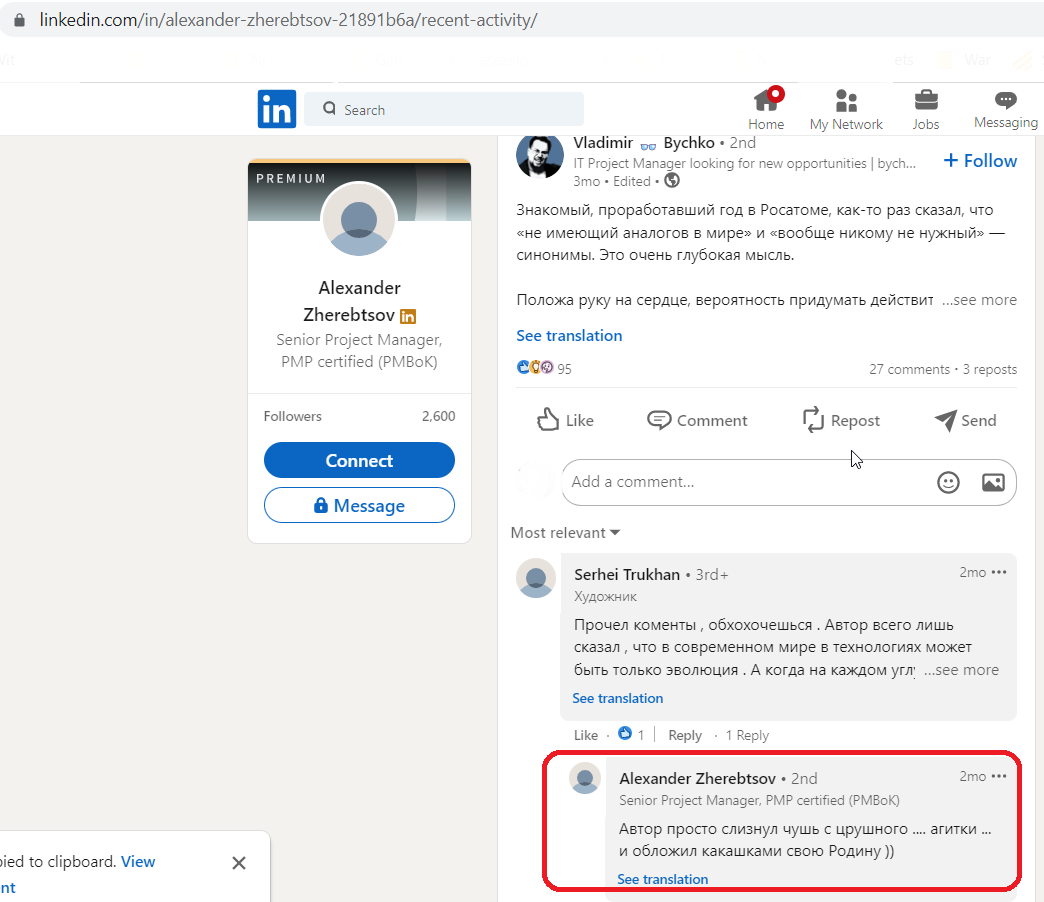The width and height of the screenshot is (1044, 902).
Task: Open Serhei Trukhan's profile name link
Action: (627, 574)
